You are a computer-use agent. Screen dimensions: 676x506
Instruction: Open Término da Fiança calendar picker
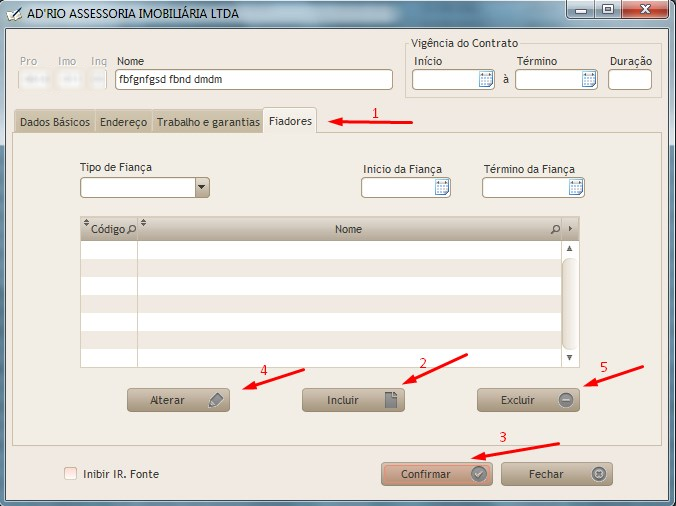coord(575,187)
